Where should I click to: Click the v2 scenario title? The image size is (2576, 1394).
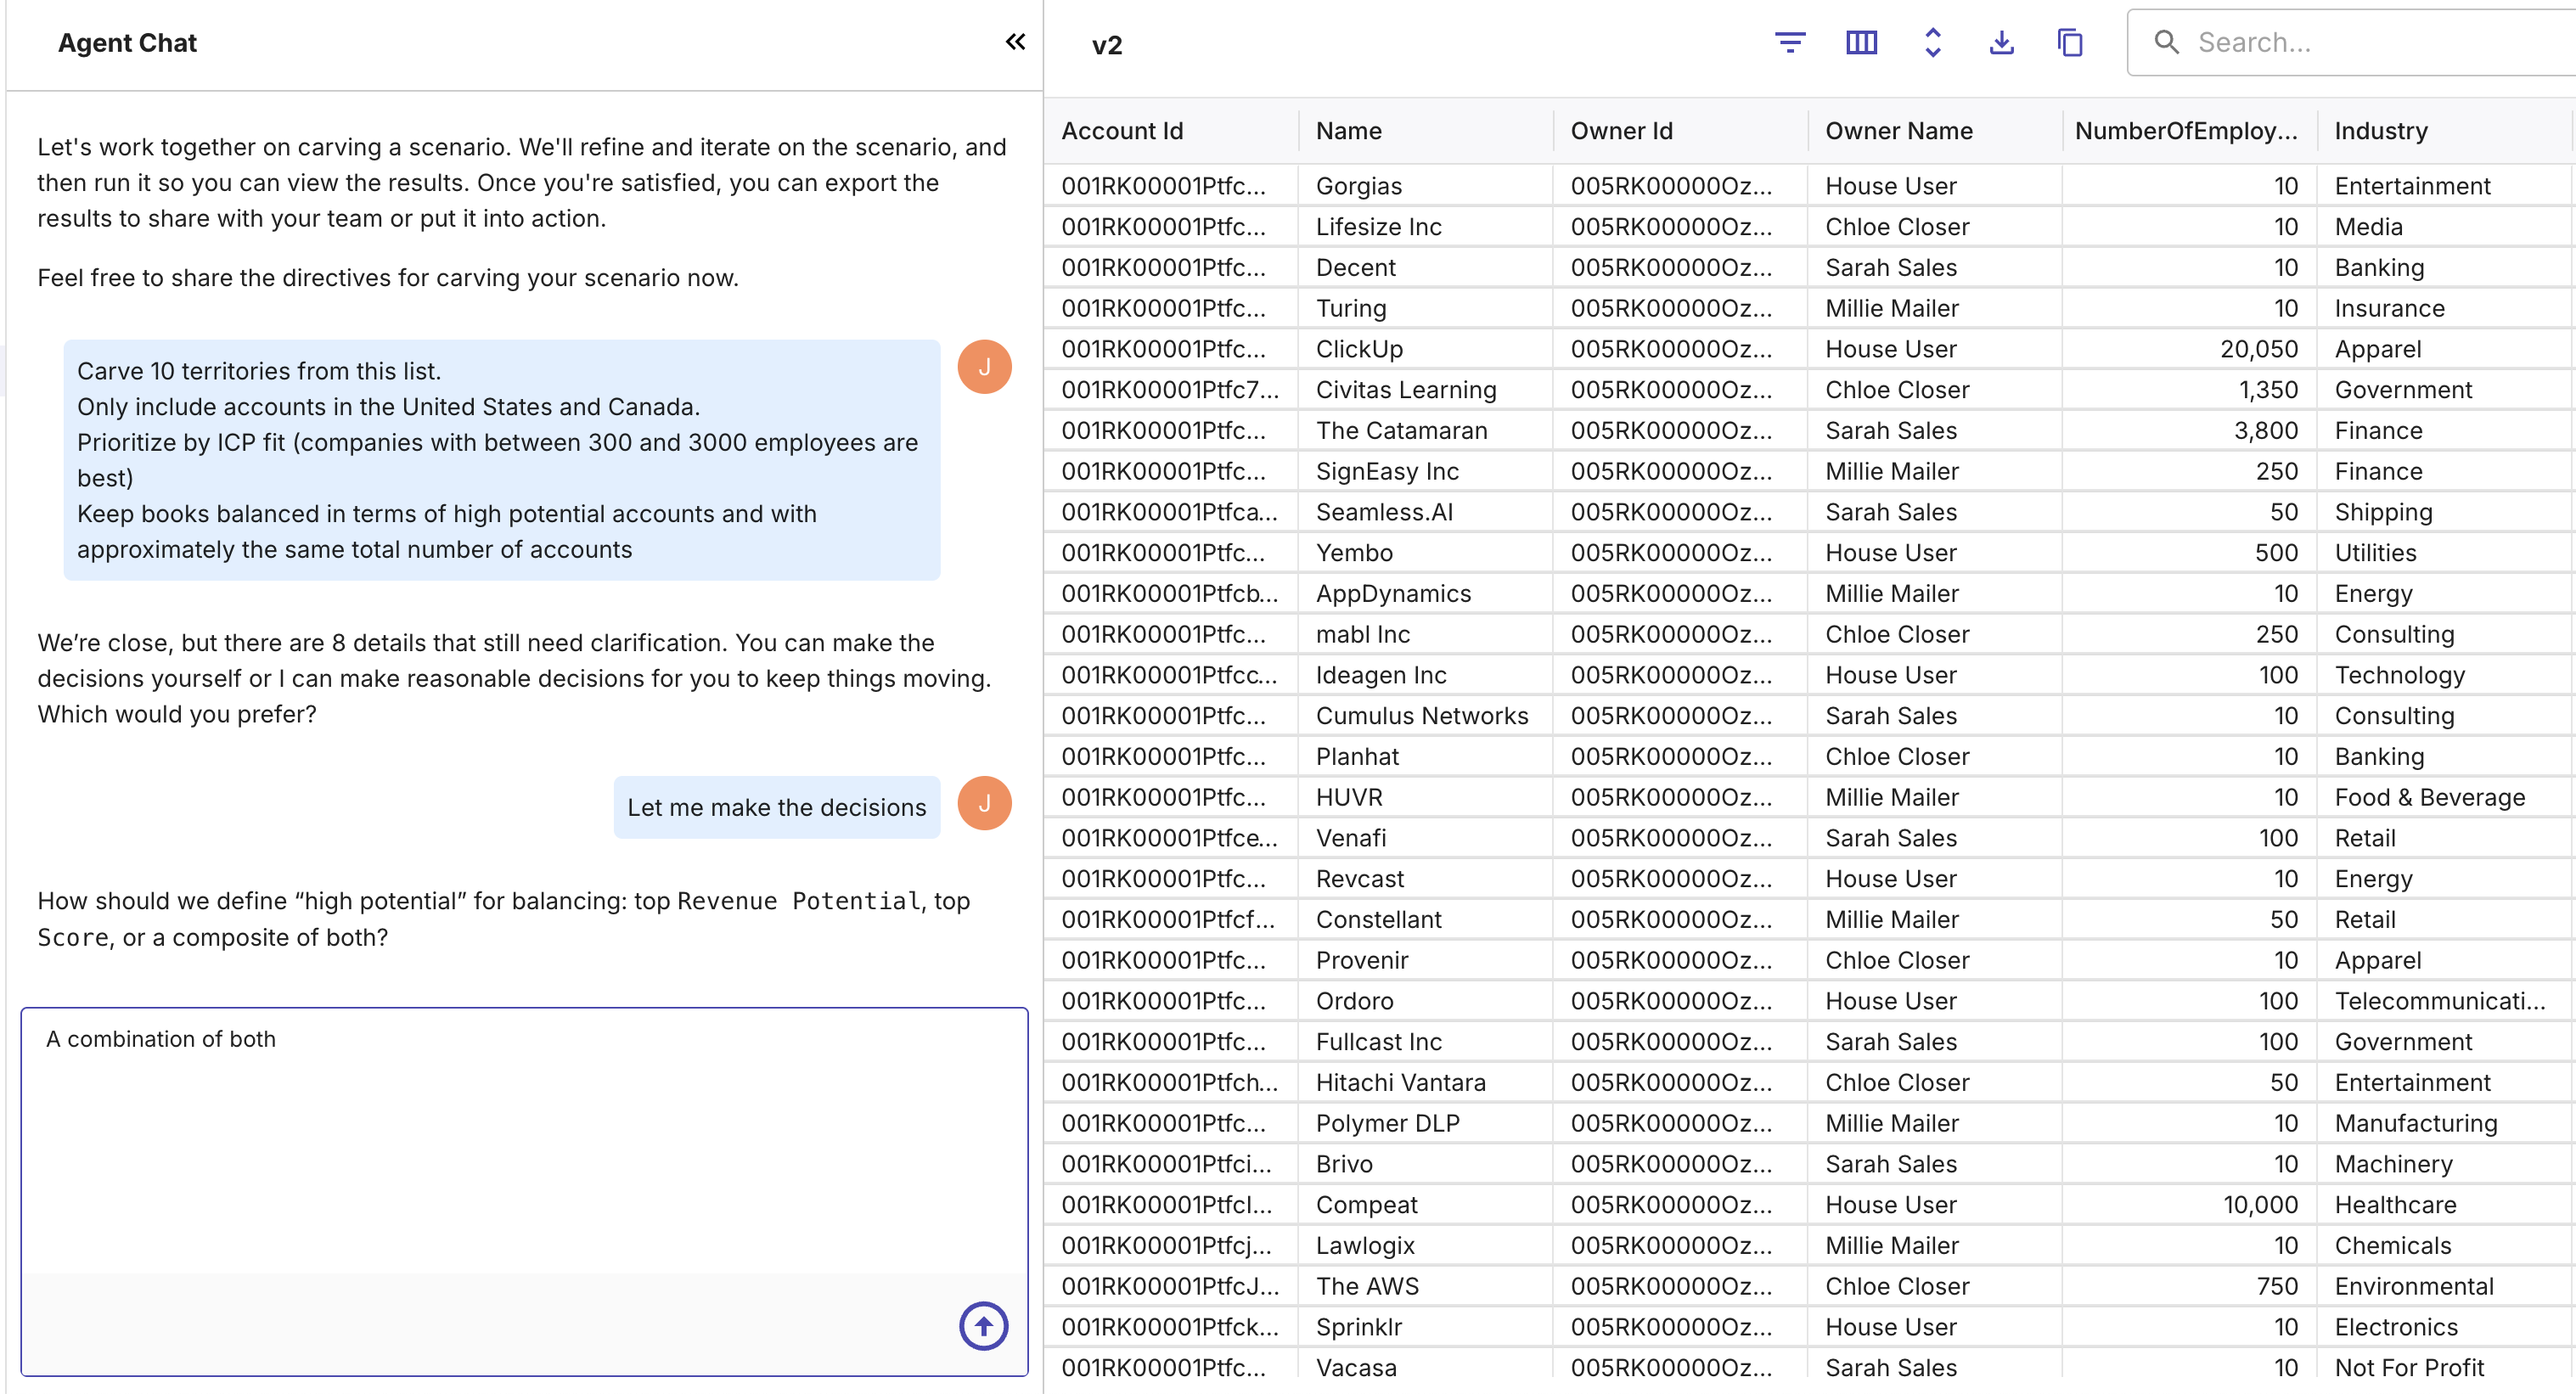(x=1106, y=45)
